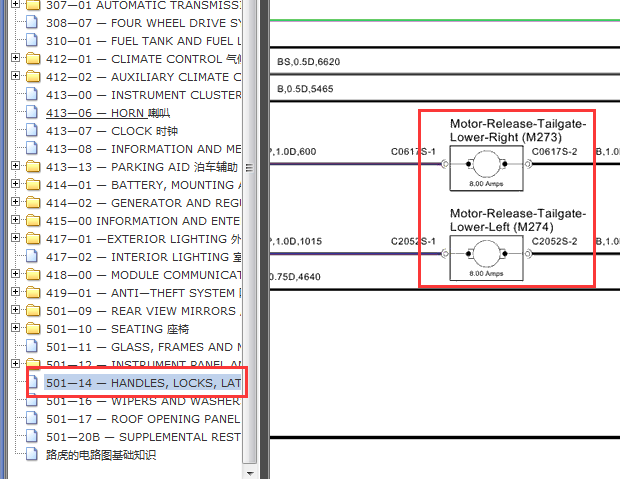Image resolution: width=620 pixels, height=479 pixels.
Task: Click connector label C0617S-1
Action: (413, 151)
